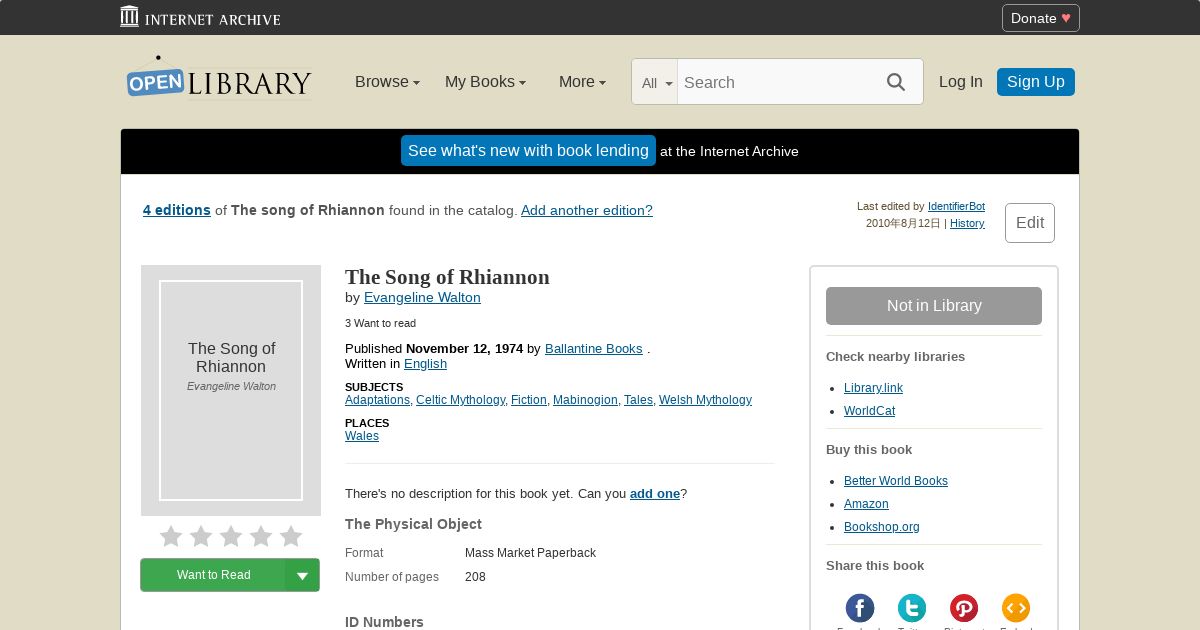The image size is (1200, 630).
Task: Open the My Books menu
Action: pyautogui.click(x=485, y=82)
